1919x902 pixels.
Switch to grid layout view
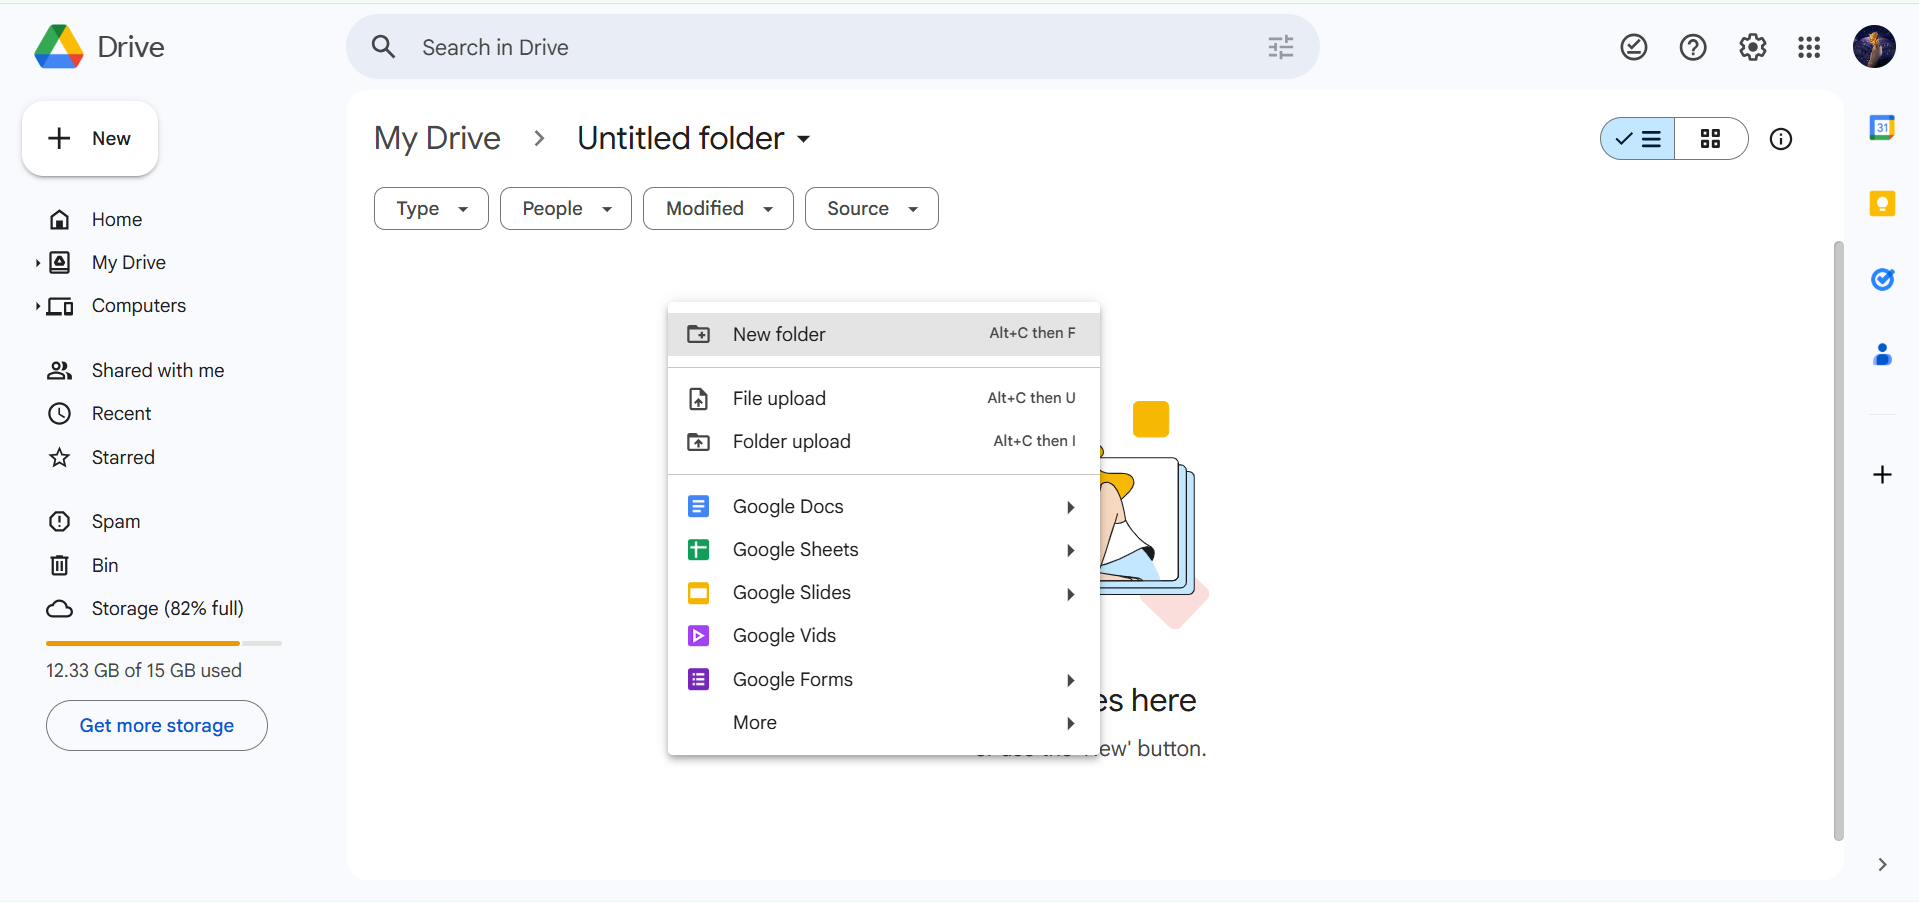tap(1711, 139)
